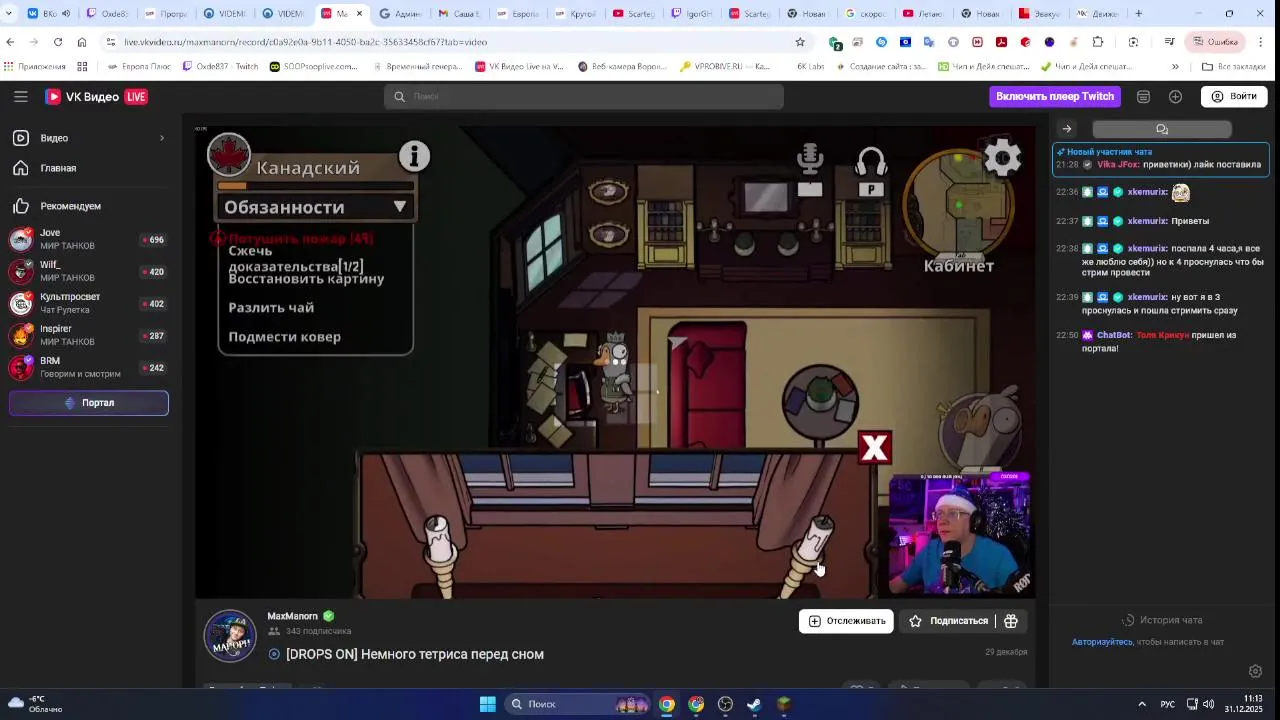Click the MaxManorn channel name
Image resolution: width=1280 pixels, height=720 pixels.
(x=292, y=616)
